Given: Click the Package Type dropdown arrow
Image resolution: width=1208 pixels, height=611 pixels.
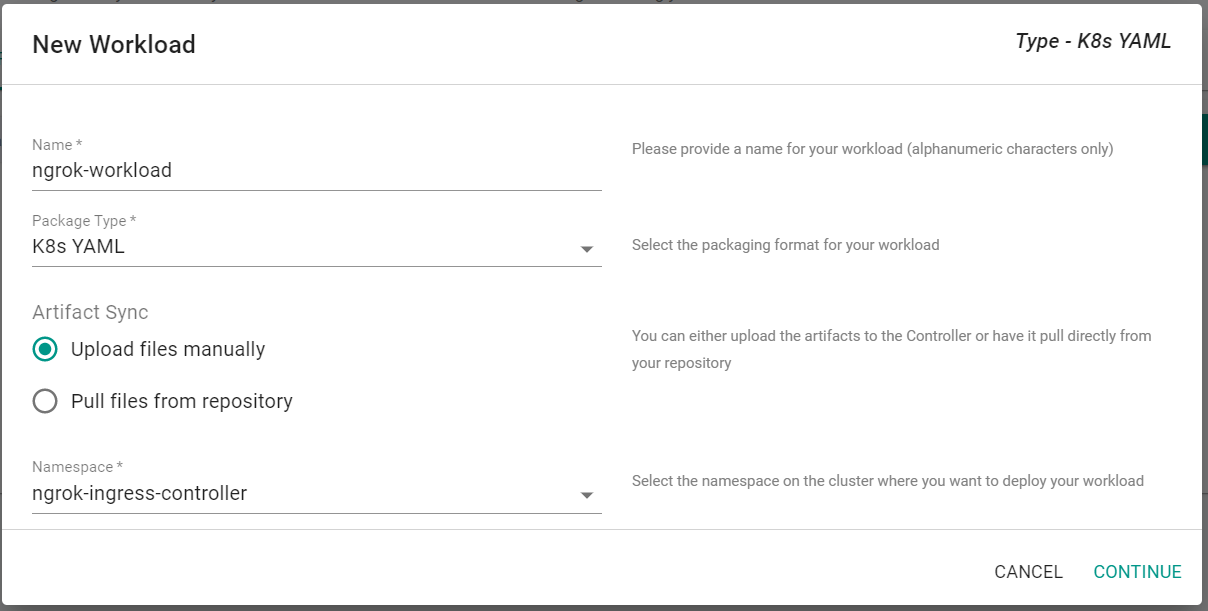Looking at the screenshot, I should (x=587, y=249).
